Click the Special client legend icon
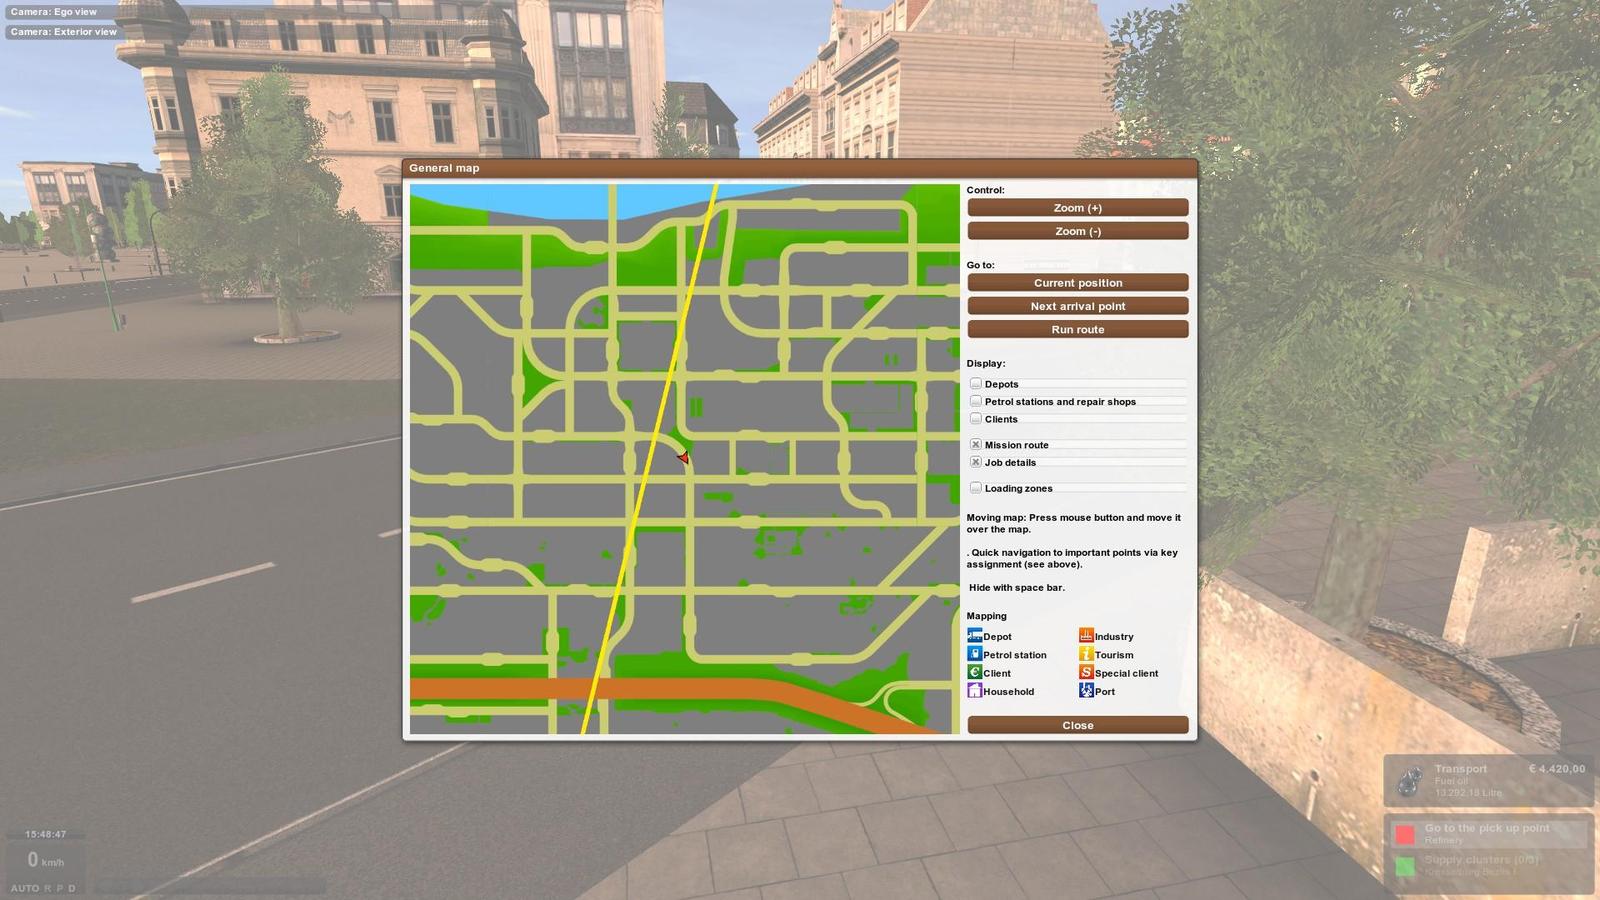Screen dimensions: 1600x900 1086,673
